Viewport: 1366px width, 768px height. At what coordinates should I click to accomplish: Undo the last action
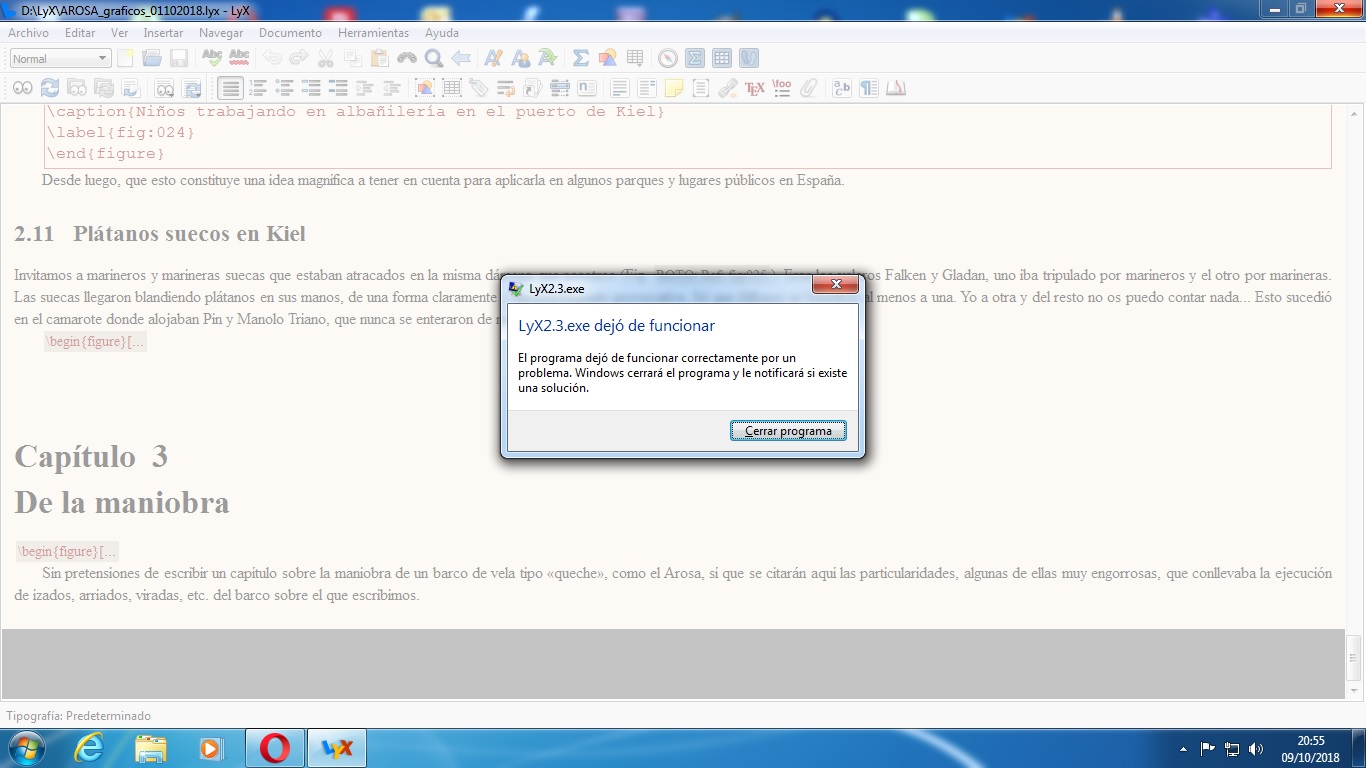click(x=272, y=58)
